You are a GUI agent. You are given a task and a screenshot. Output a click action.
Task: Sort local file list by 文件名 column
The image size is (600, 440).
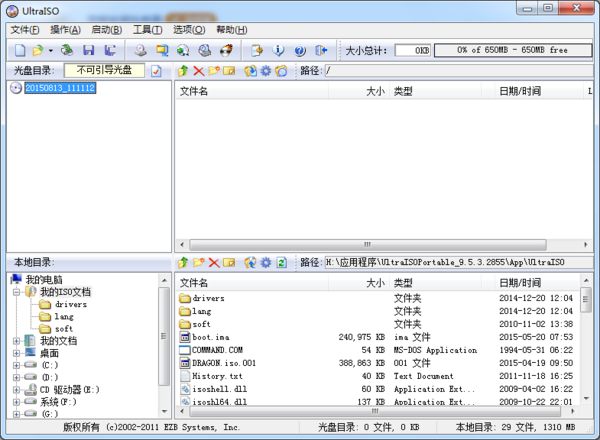(x=252, y=283)
